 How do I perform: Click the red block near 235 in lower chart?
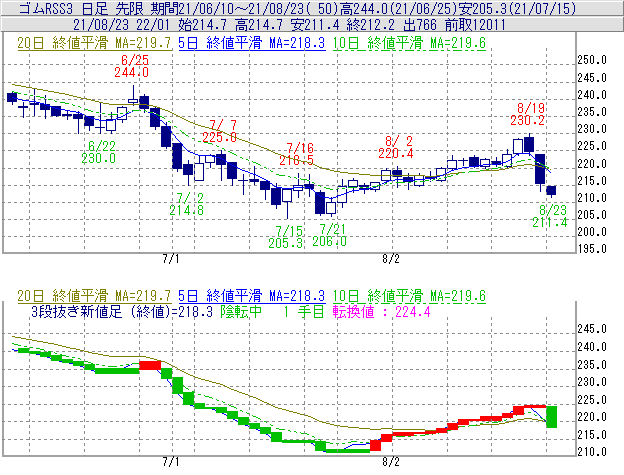[150, 365]
